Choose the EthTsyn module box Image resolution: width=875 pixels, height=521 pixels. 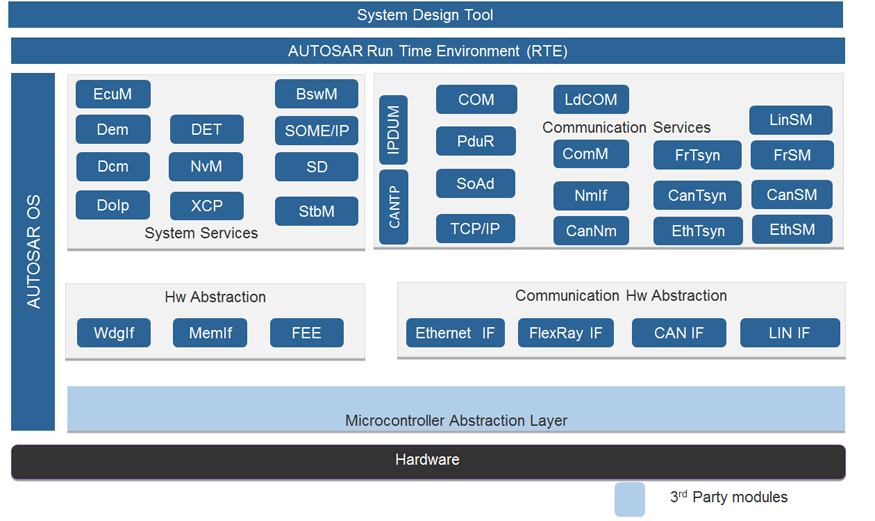pos(698,231)
